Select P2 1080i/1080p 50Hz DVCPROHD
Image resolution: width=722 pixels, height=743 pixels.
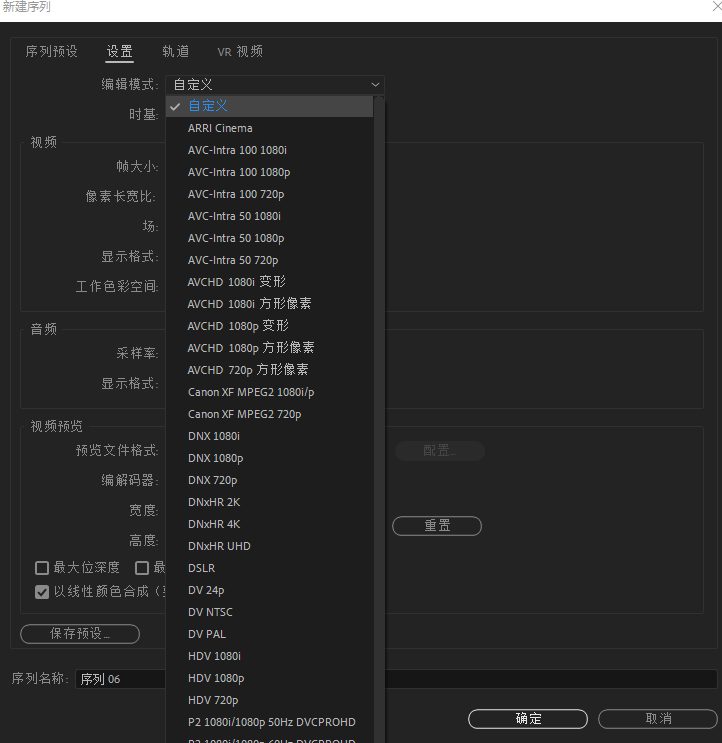(271, 722)
